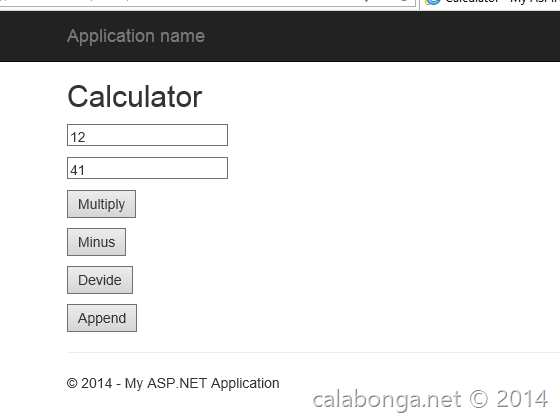Focus the first number field containing 12
The image size is (560, 416).
147,135
